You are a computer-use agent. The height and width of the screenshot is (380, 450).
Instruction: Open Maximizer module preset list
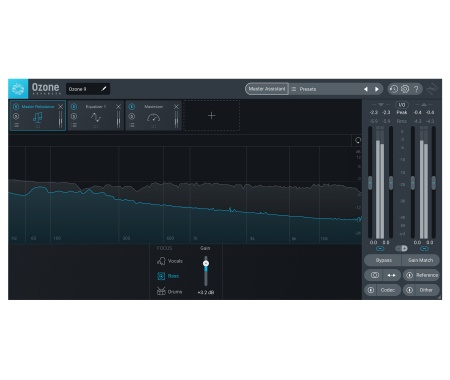(132, 125)
